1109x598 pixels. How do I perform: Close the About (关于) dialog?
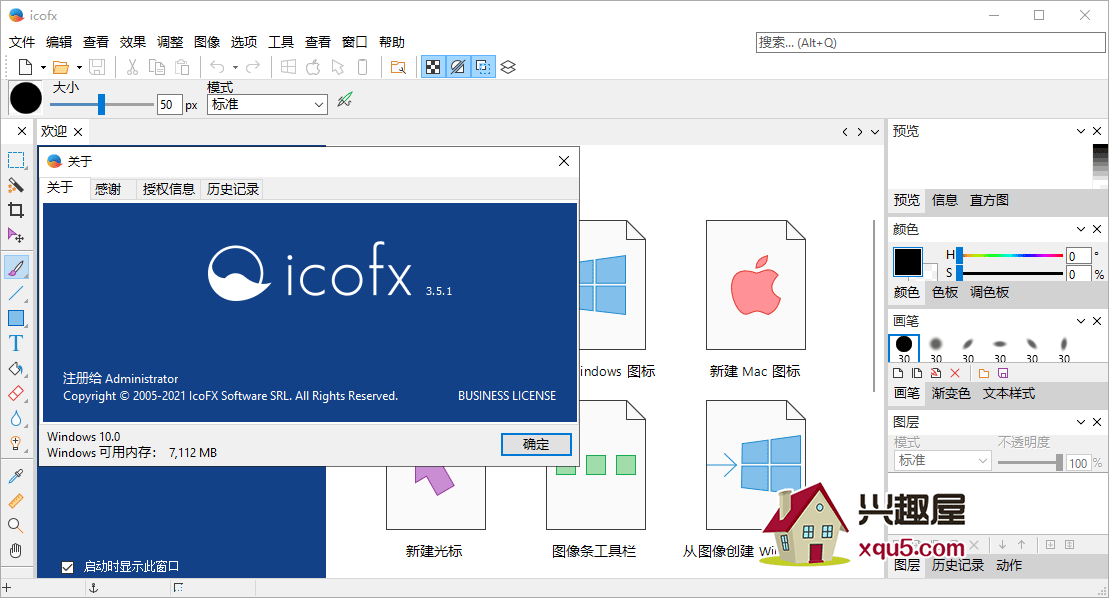coord(564,161)
